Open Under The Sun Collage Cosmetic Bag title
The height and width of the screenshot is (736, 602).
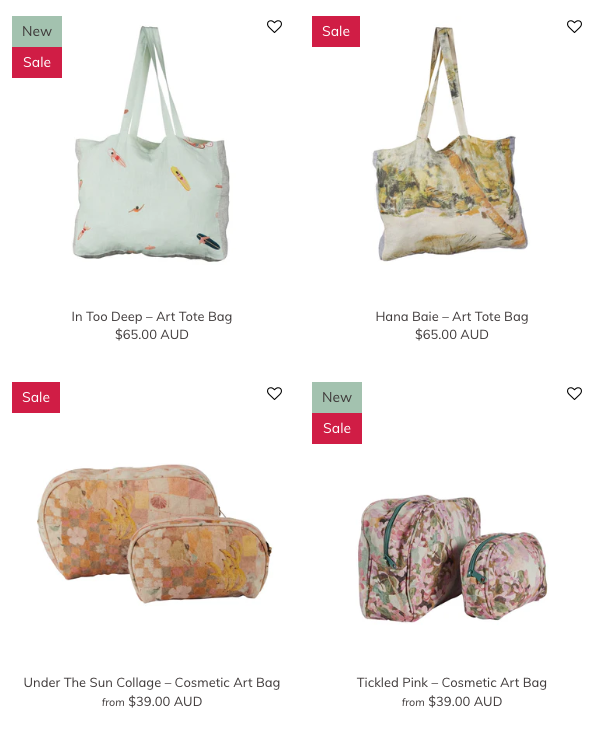click(152, 682)
